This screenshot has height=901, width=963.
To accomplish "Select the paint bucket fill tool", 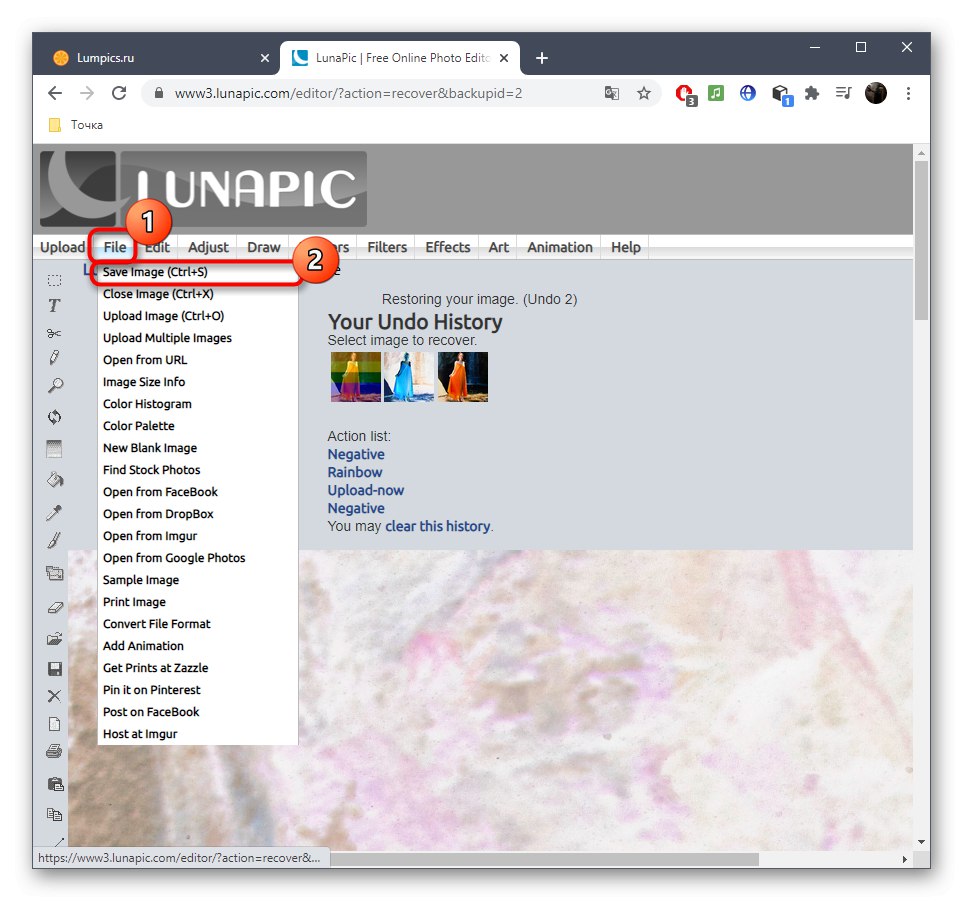I will point(55,480).
